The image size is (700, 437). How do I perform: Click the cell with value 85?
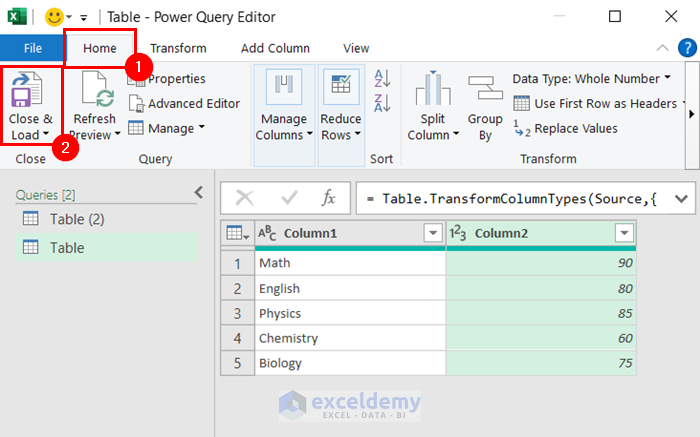(541, 313)
